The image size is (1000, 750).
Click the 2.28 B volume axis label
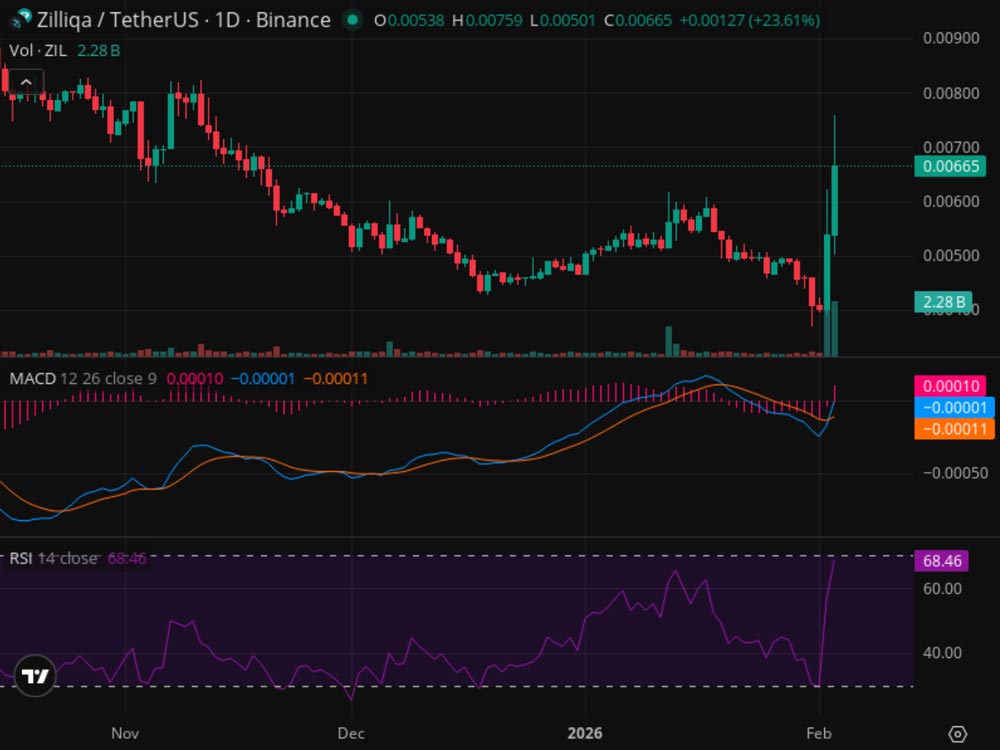pos(943,302)
